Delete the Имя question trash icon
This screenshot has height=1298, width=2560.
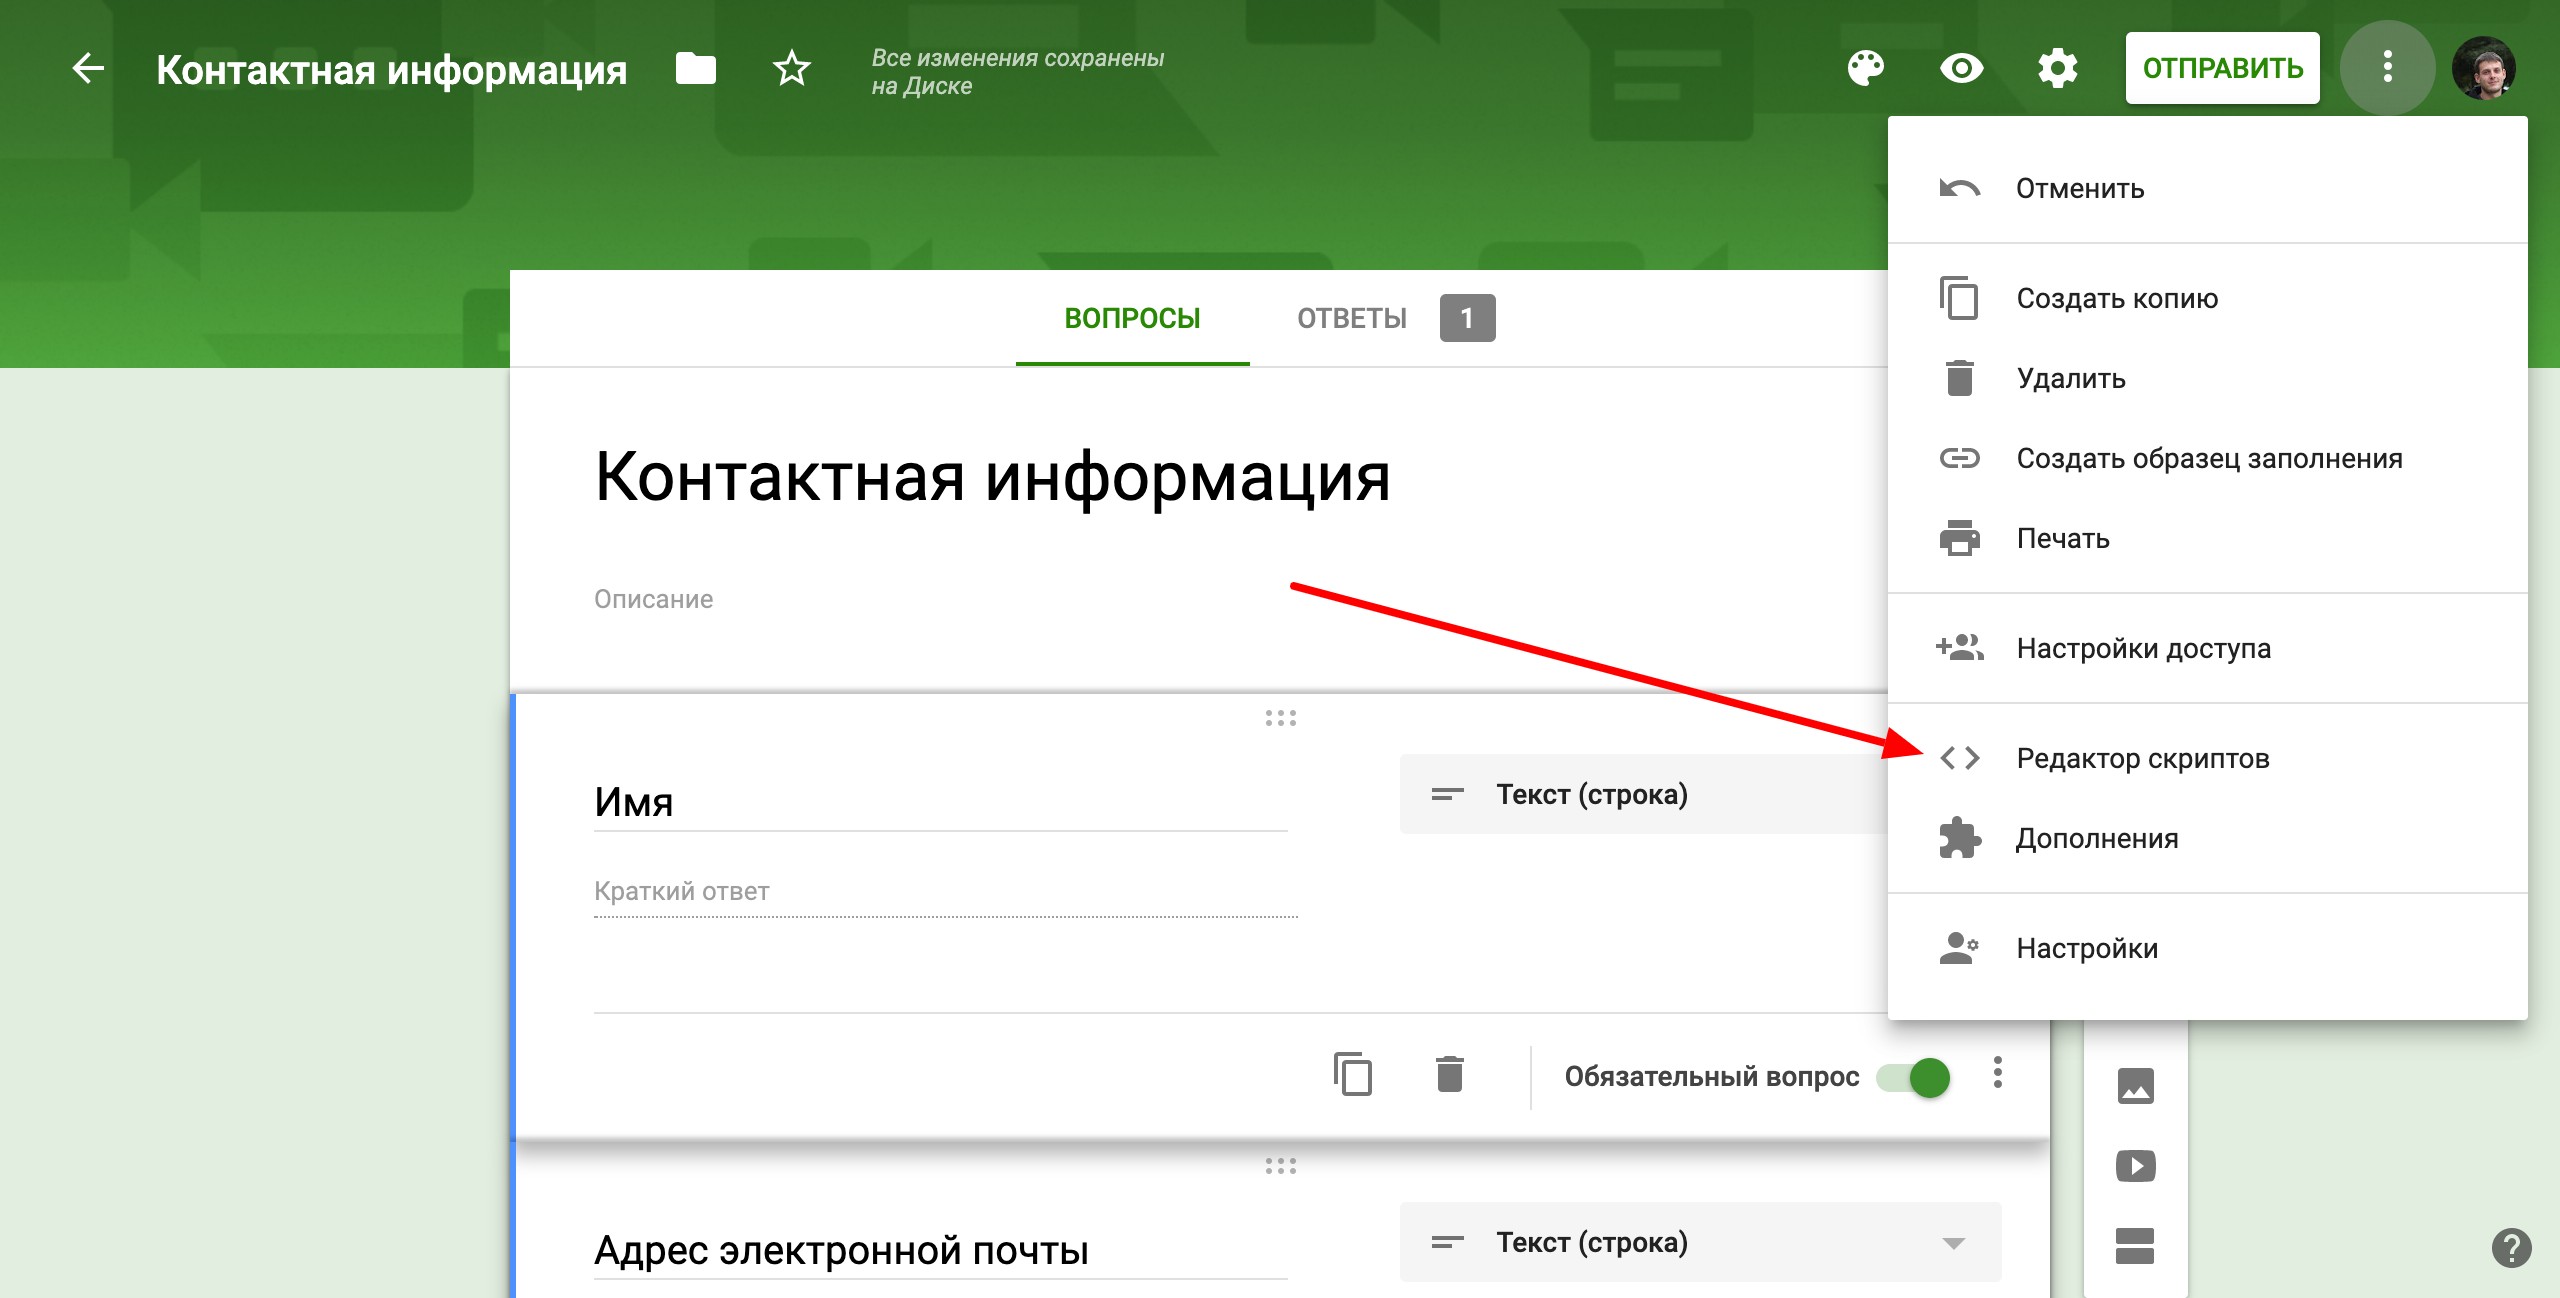coord(1449,1075)
